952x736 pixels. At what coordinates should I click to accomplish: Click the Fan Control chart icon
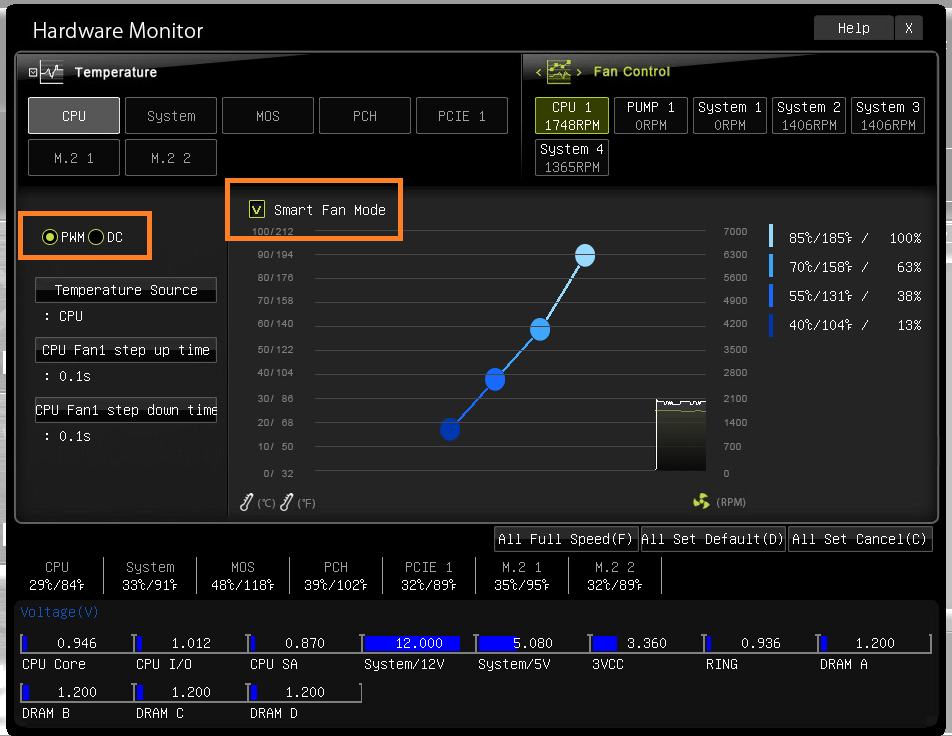pyautogui.click(x=559, y=72)
